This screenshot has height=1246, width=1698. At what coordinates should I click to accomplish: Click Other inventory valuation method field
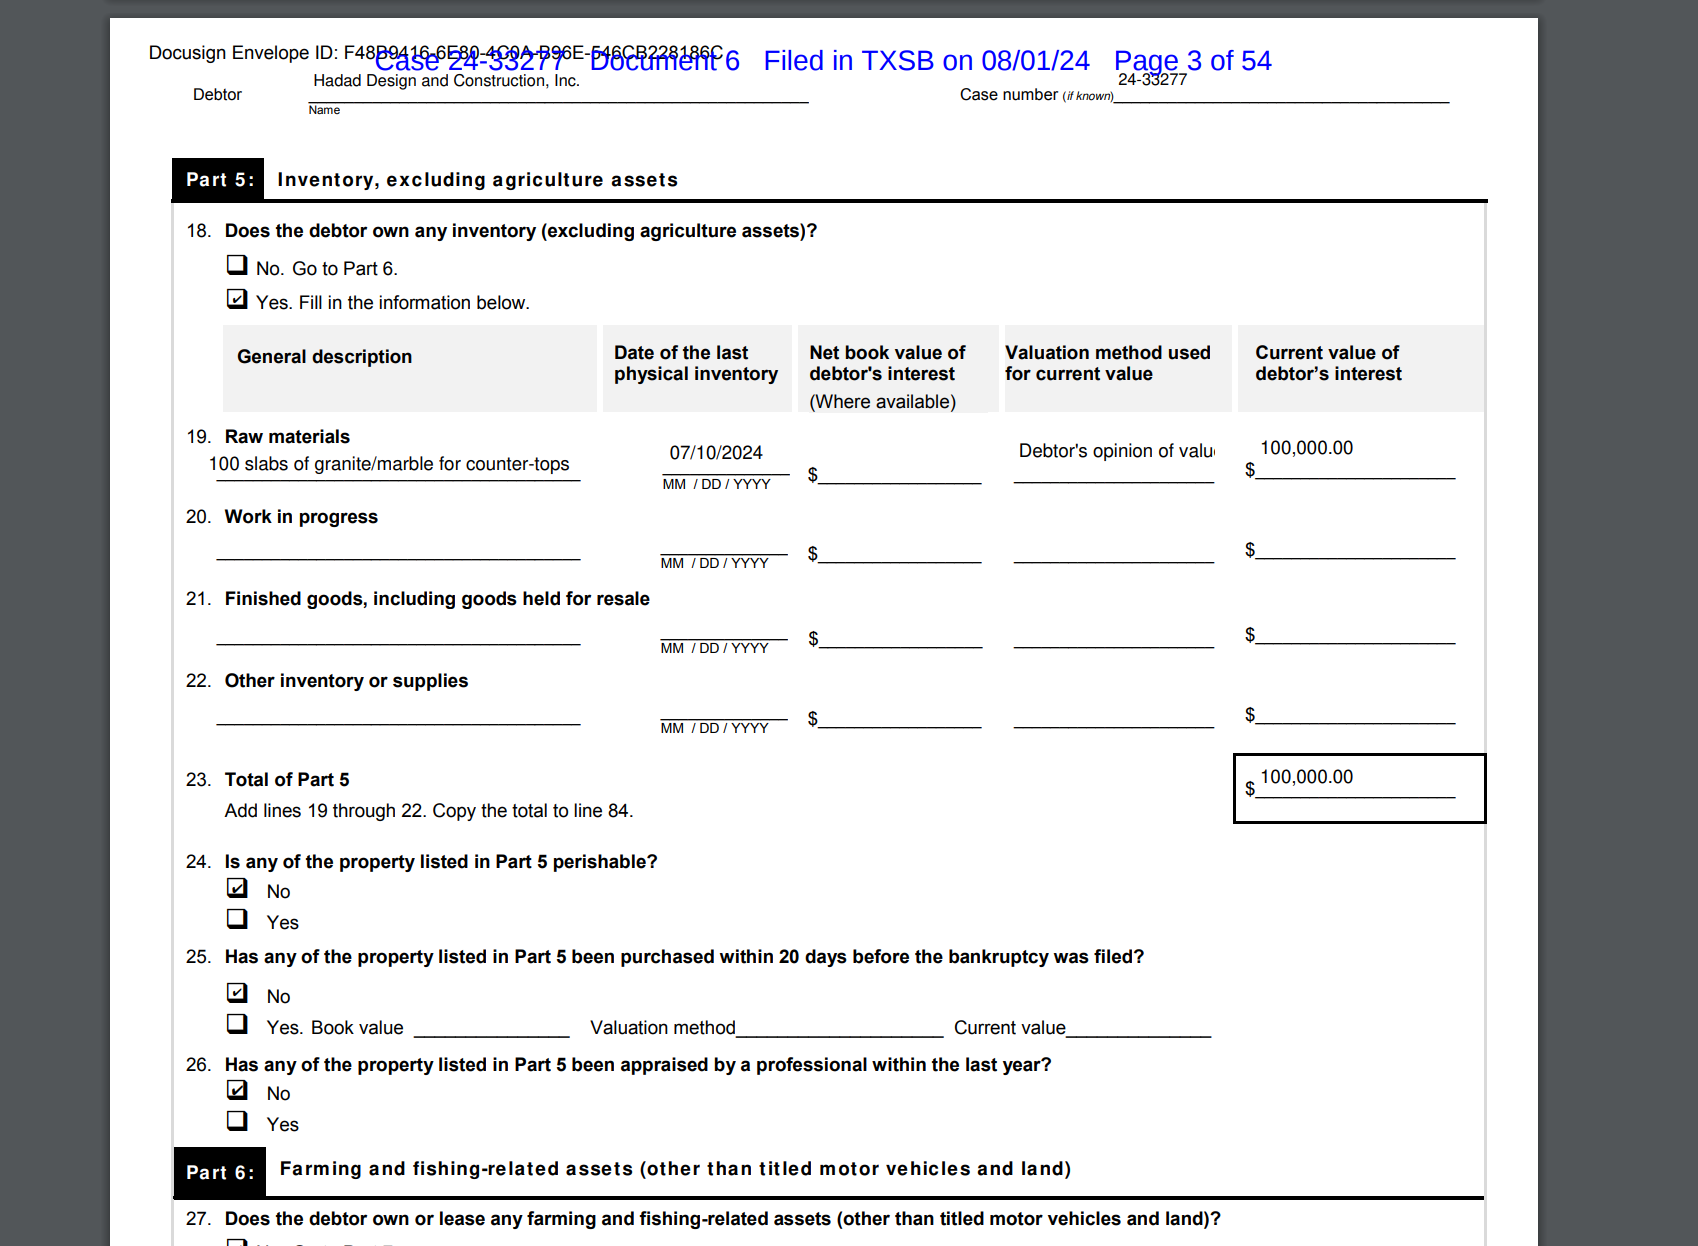[x=1114, y=715]
